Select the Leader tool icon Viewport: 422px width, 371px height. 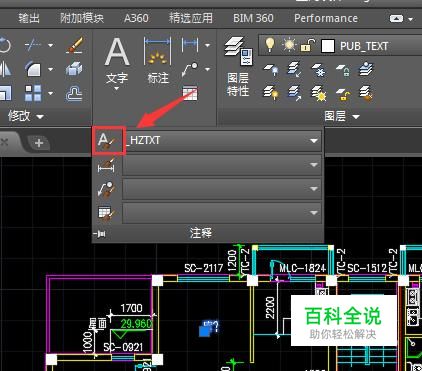[x=190, y=69]
